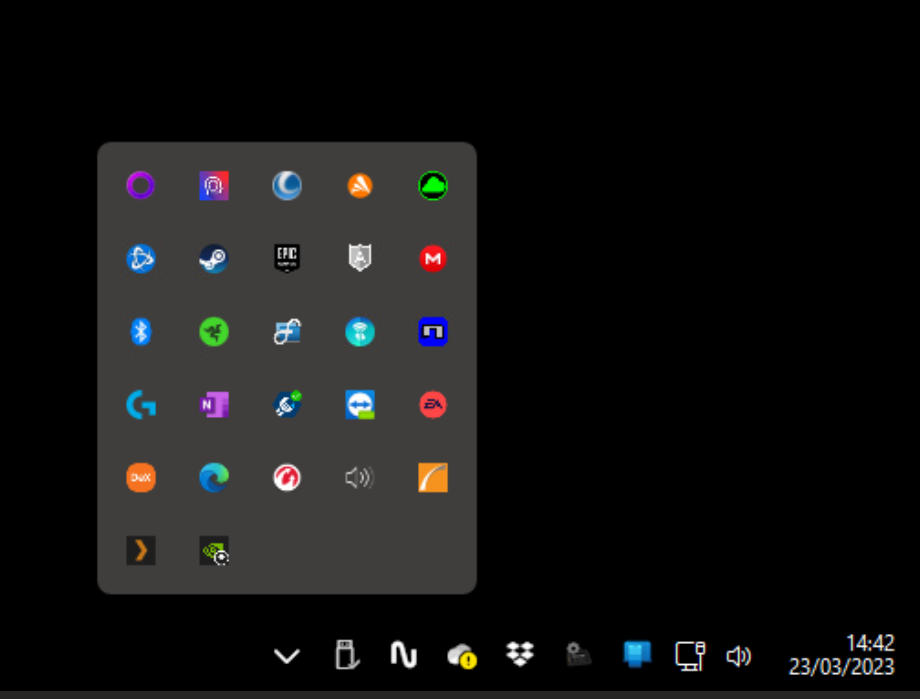Collapse the hidden icons tray chevron

(x=287, y=656)
